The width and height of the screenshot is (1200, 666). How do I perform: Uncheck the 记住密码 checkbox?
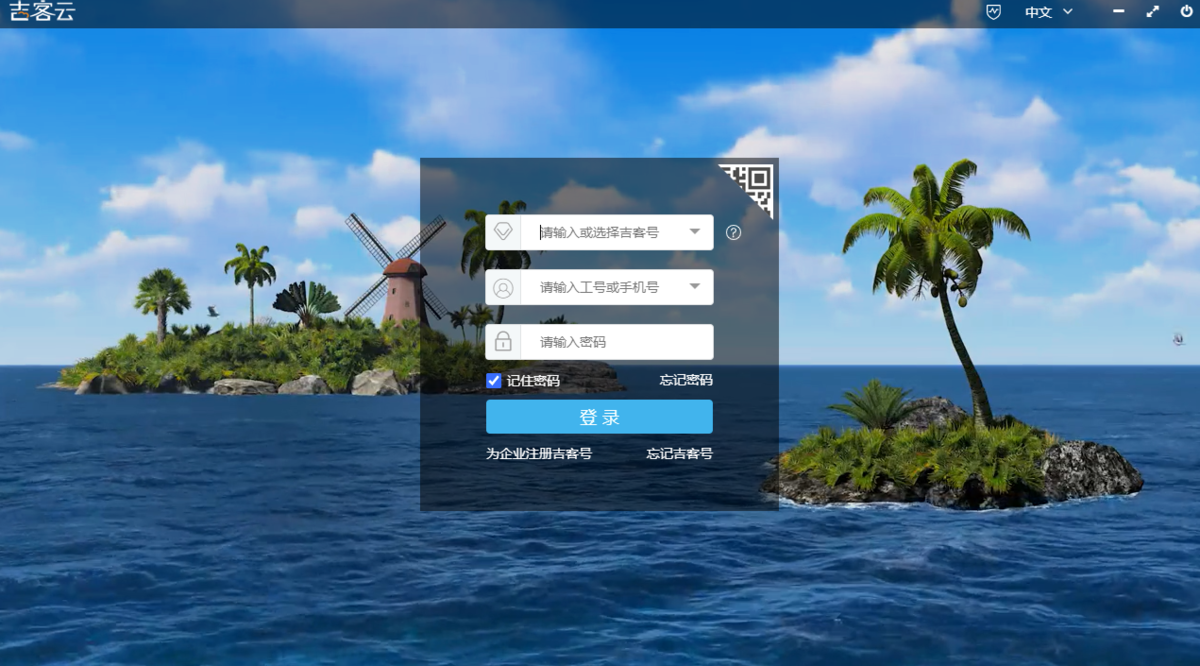(x=494, y=380)
